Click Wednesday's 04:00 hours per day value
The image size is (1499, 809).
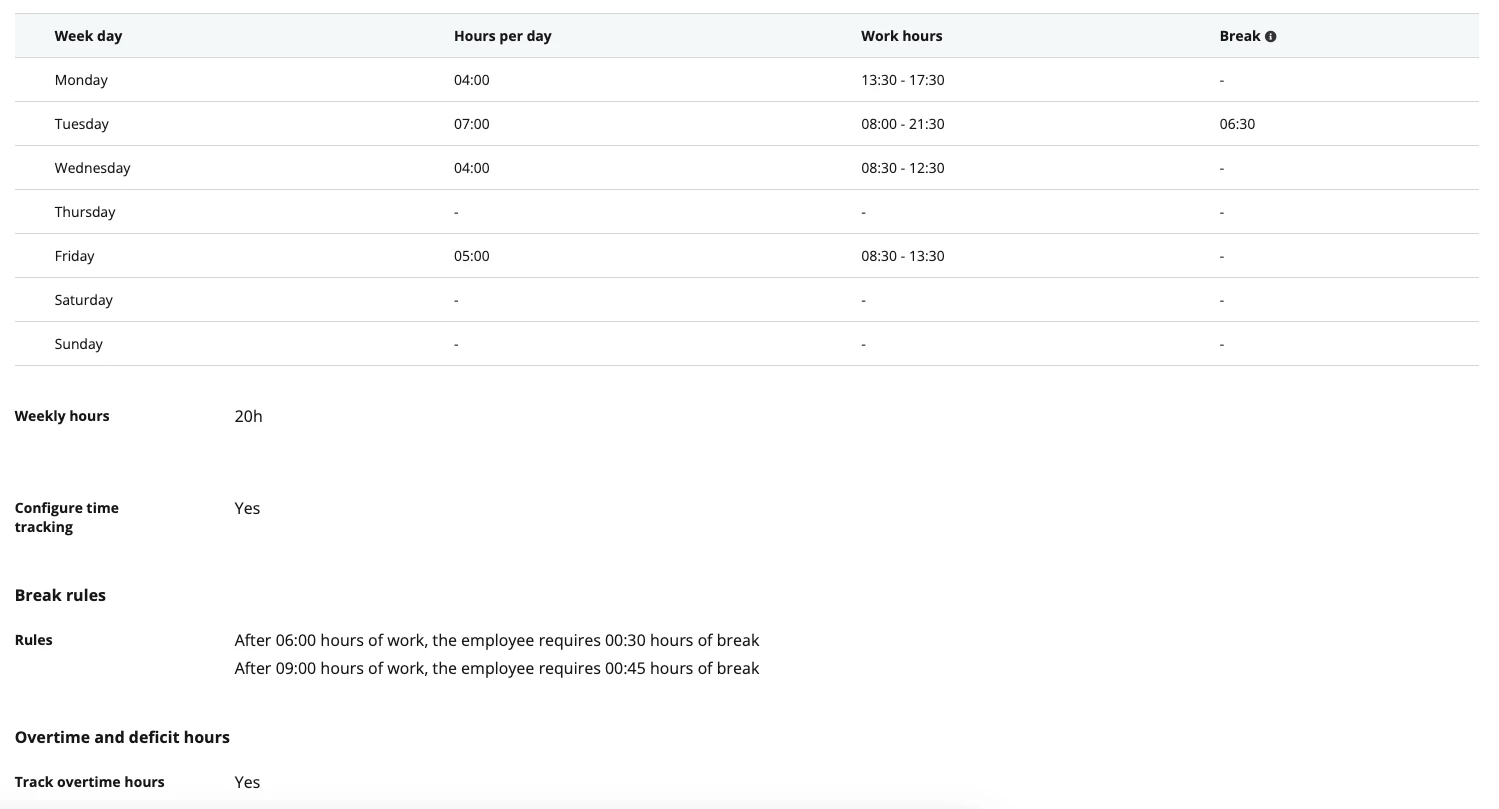472,168
